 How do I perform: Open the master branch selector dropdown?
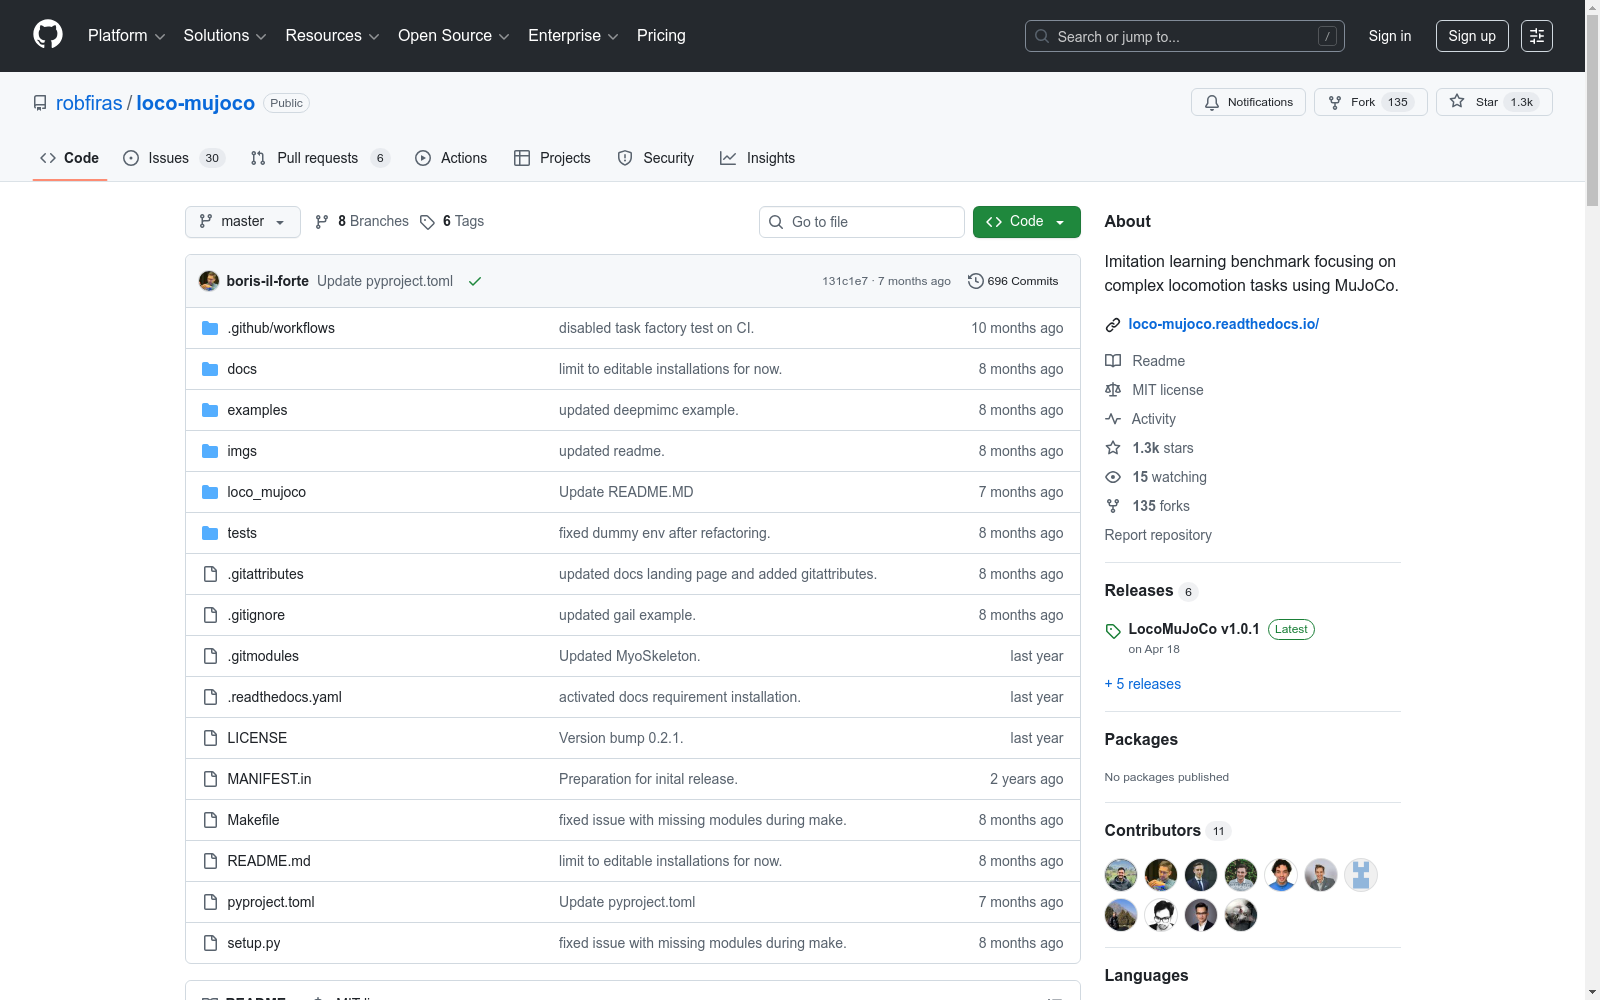243,222
